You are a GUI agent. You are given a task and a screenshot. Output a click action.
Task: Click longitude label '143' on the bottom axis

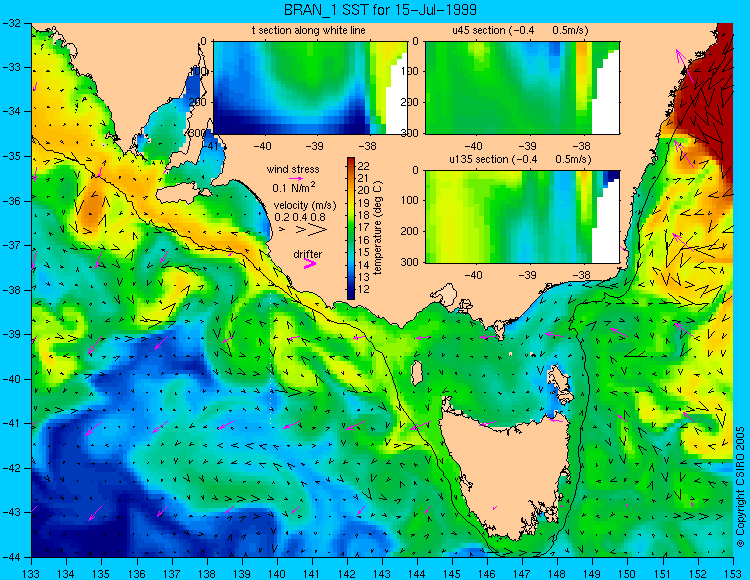[x=382, y=572]
